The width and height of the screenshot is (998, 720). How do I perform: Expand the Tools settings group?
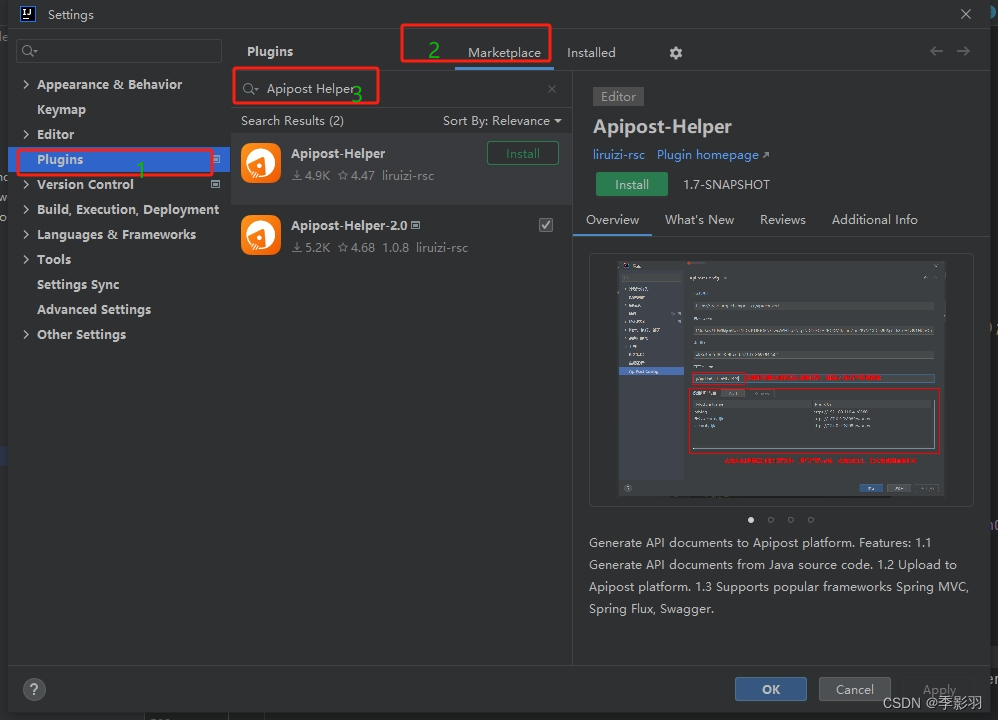point(26,259)
